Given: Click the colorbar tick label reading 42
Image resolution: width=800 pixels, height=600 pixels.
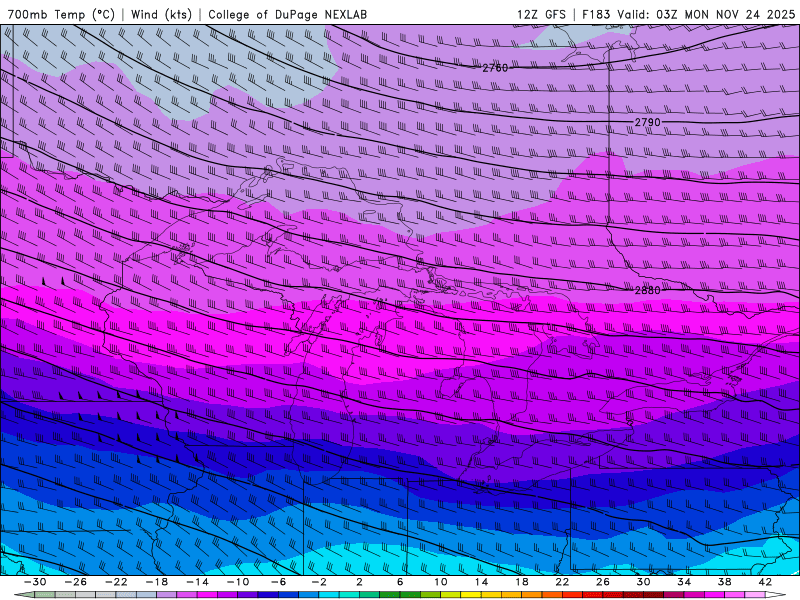Looking at the screenshot, I should pos(765,582).
